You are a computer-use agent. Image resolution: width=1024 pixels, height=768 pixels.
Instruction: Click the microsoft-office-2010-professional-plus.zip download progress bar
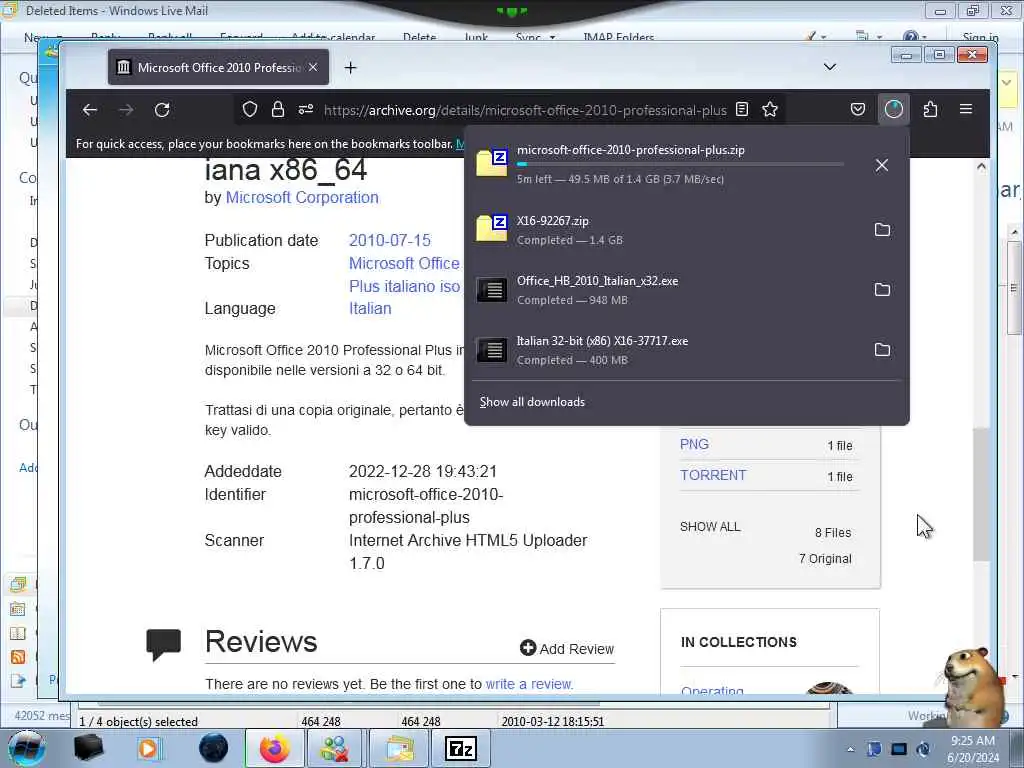coord(680,164)
